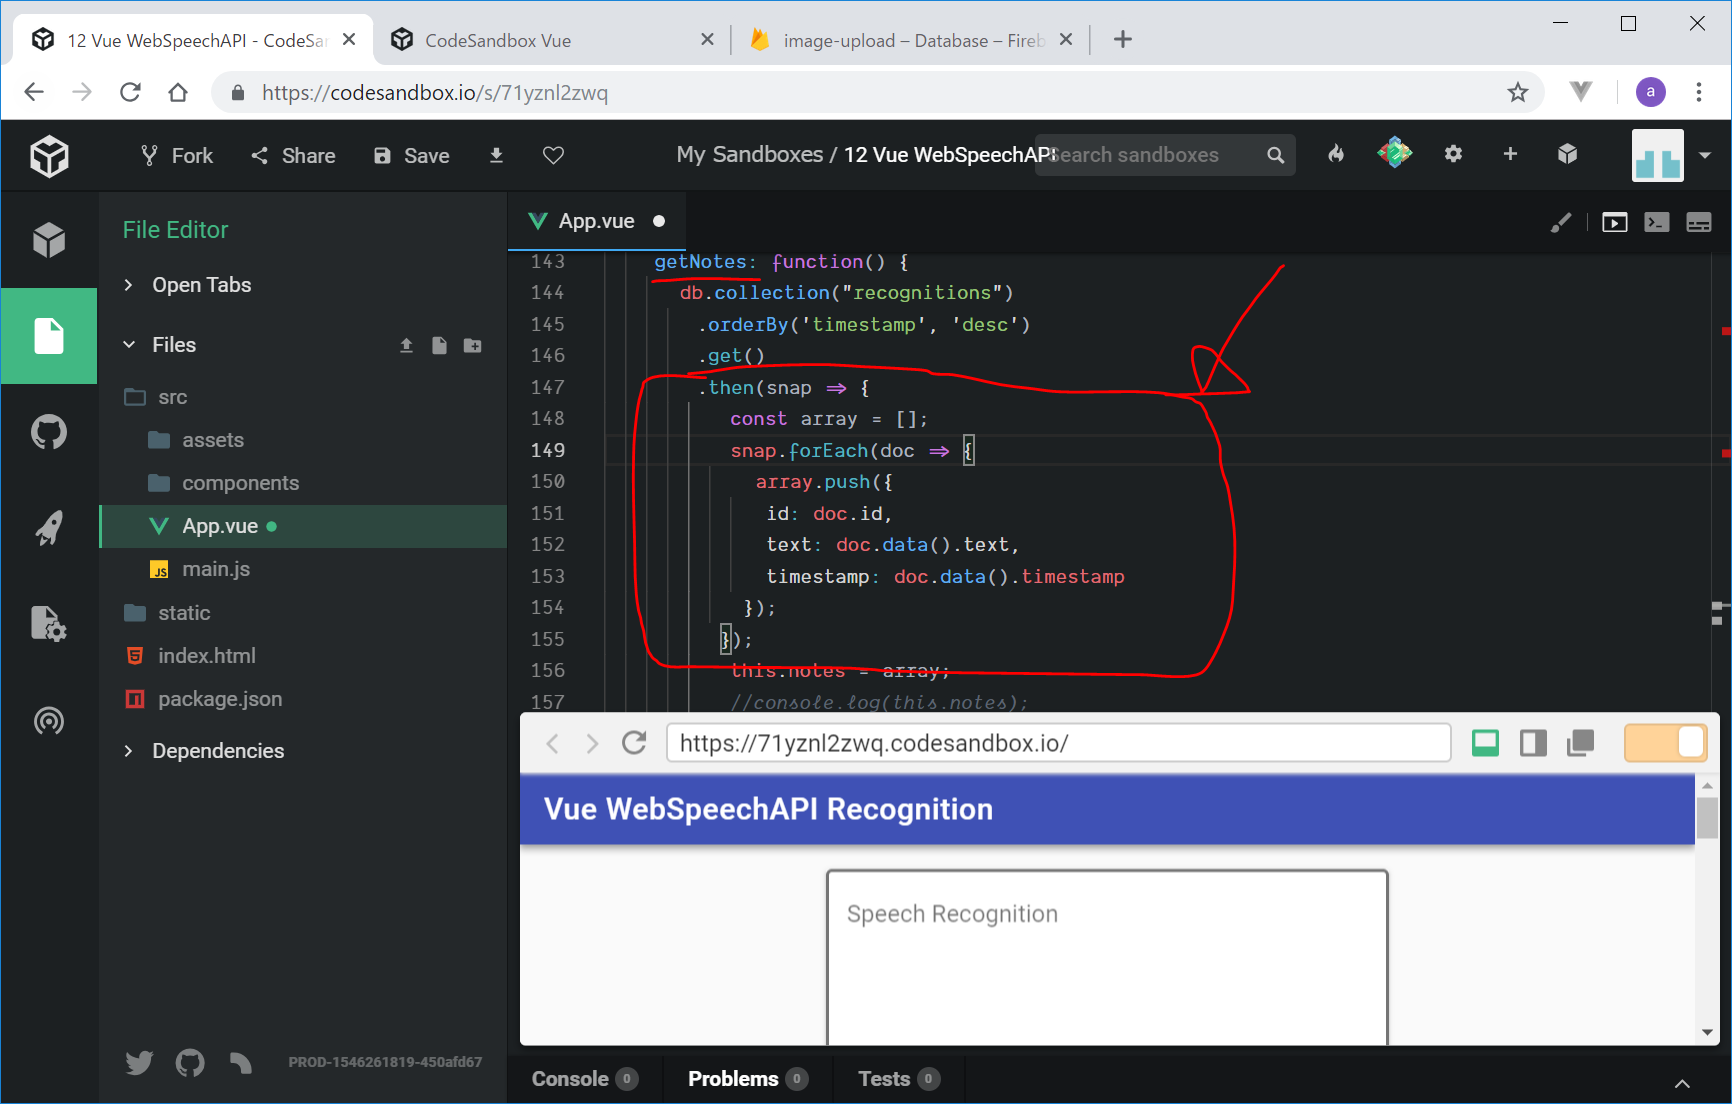The image size is (1732, 1104).
Task: Expand bottom devtools panel chevron
Action: (1683, 1083)
